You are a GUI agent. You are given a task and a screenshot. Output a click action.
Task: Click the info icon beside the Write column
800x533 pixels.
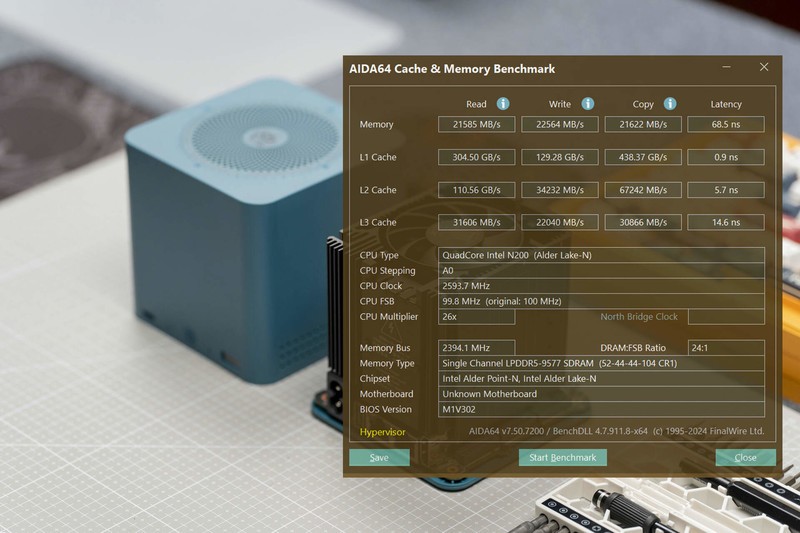point(587,104)
